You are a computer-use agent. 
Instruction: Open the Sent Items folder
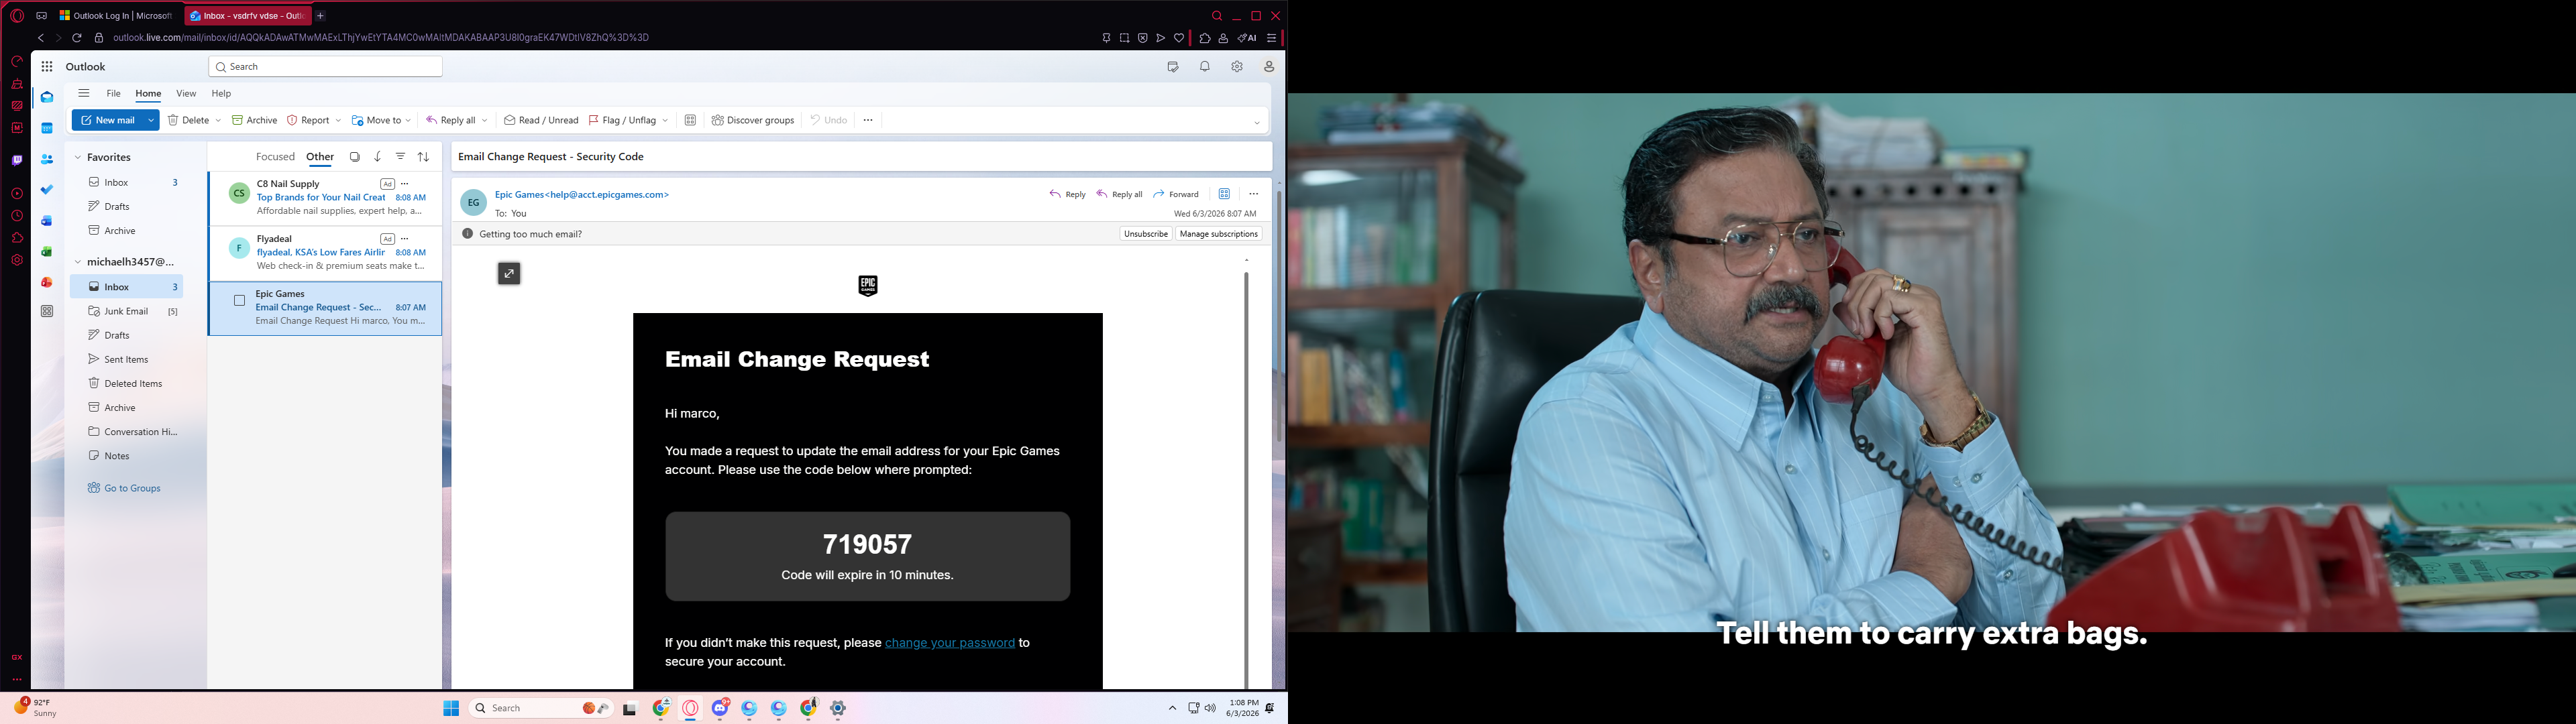pyautogui.click(x=126, y=359)
